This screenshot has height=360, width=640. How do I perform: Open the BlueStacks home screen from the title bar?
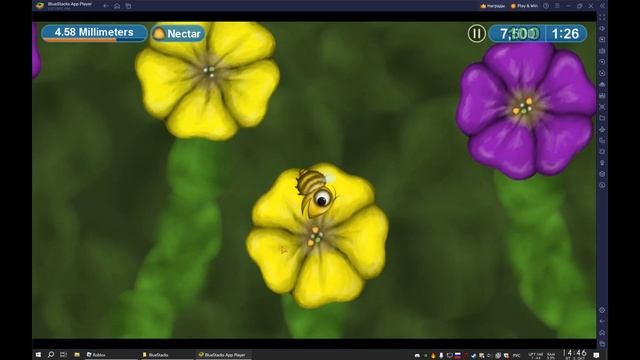point(117,6)
